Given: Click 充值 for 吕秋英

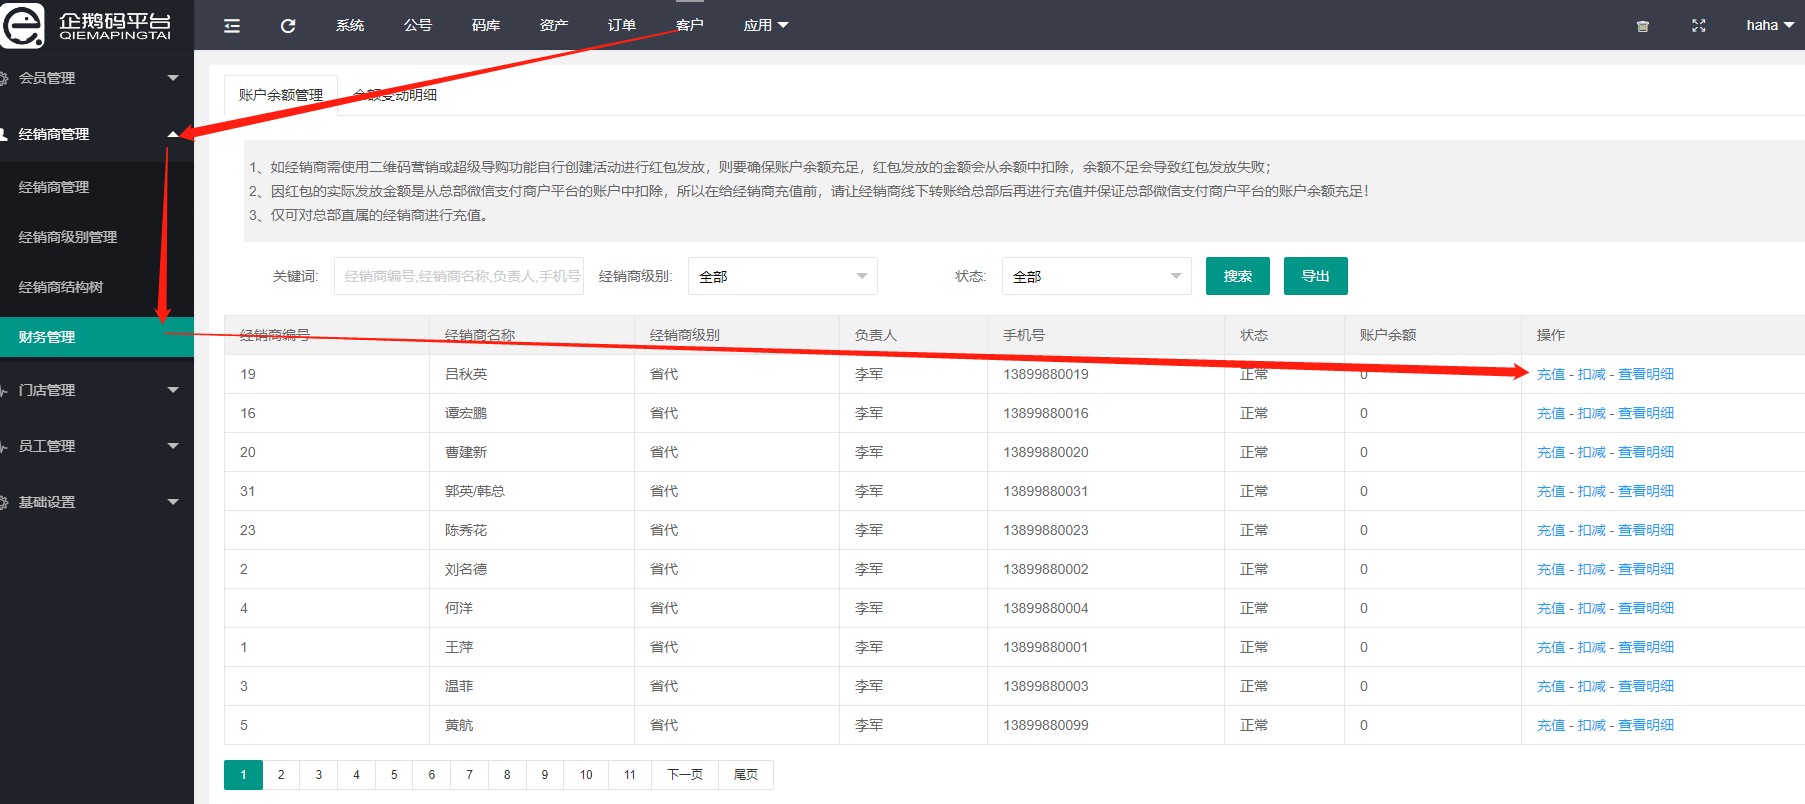Looking at the screenshot, I should tap(1551, 374).
